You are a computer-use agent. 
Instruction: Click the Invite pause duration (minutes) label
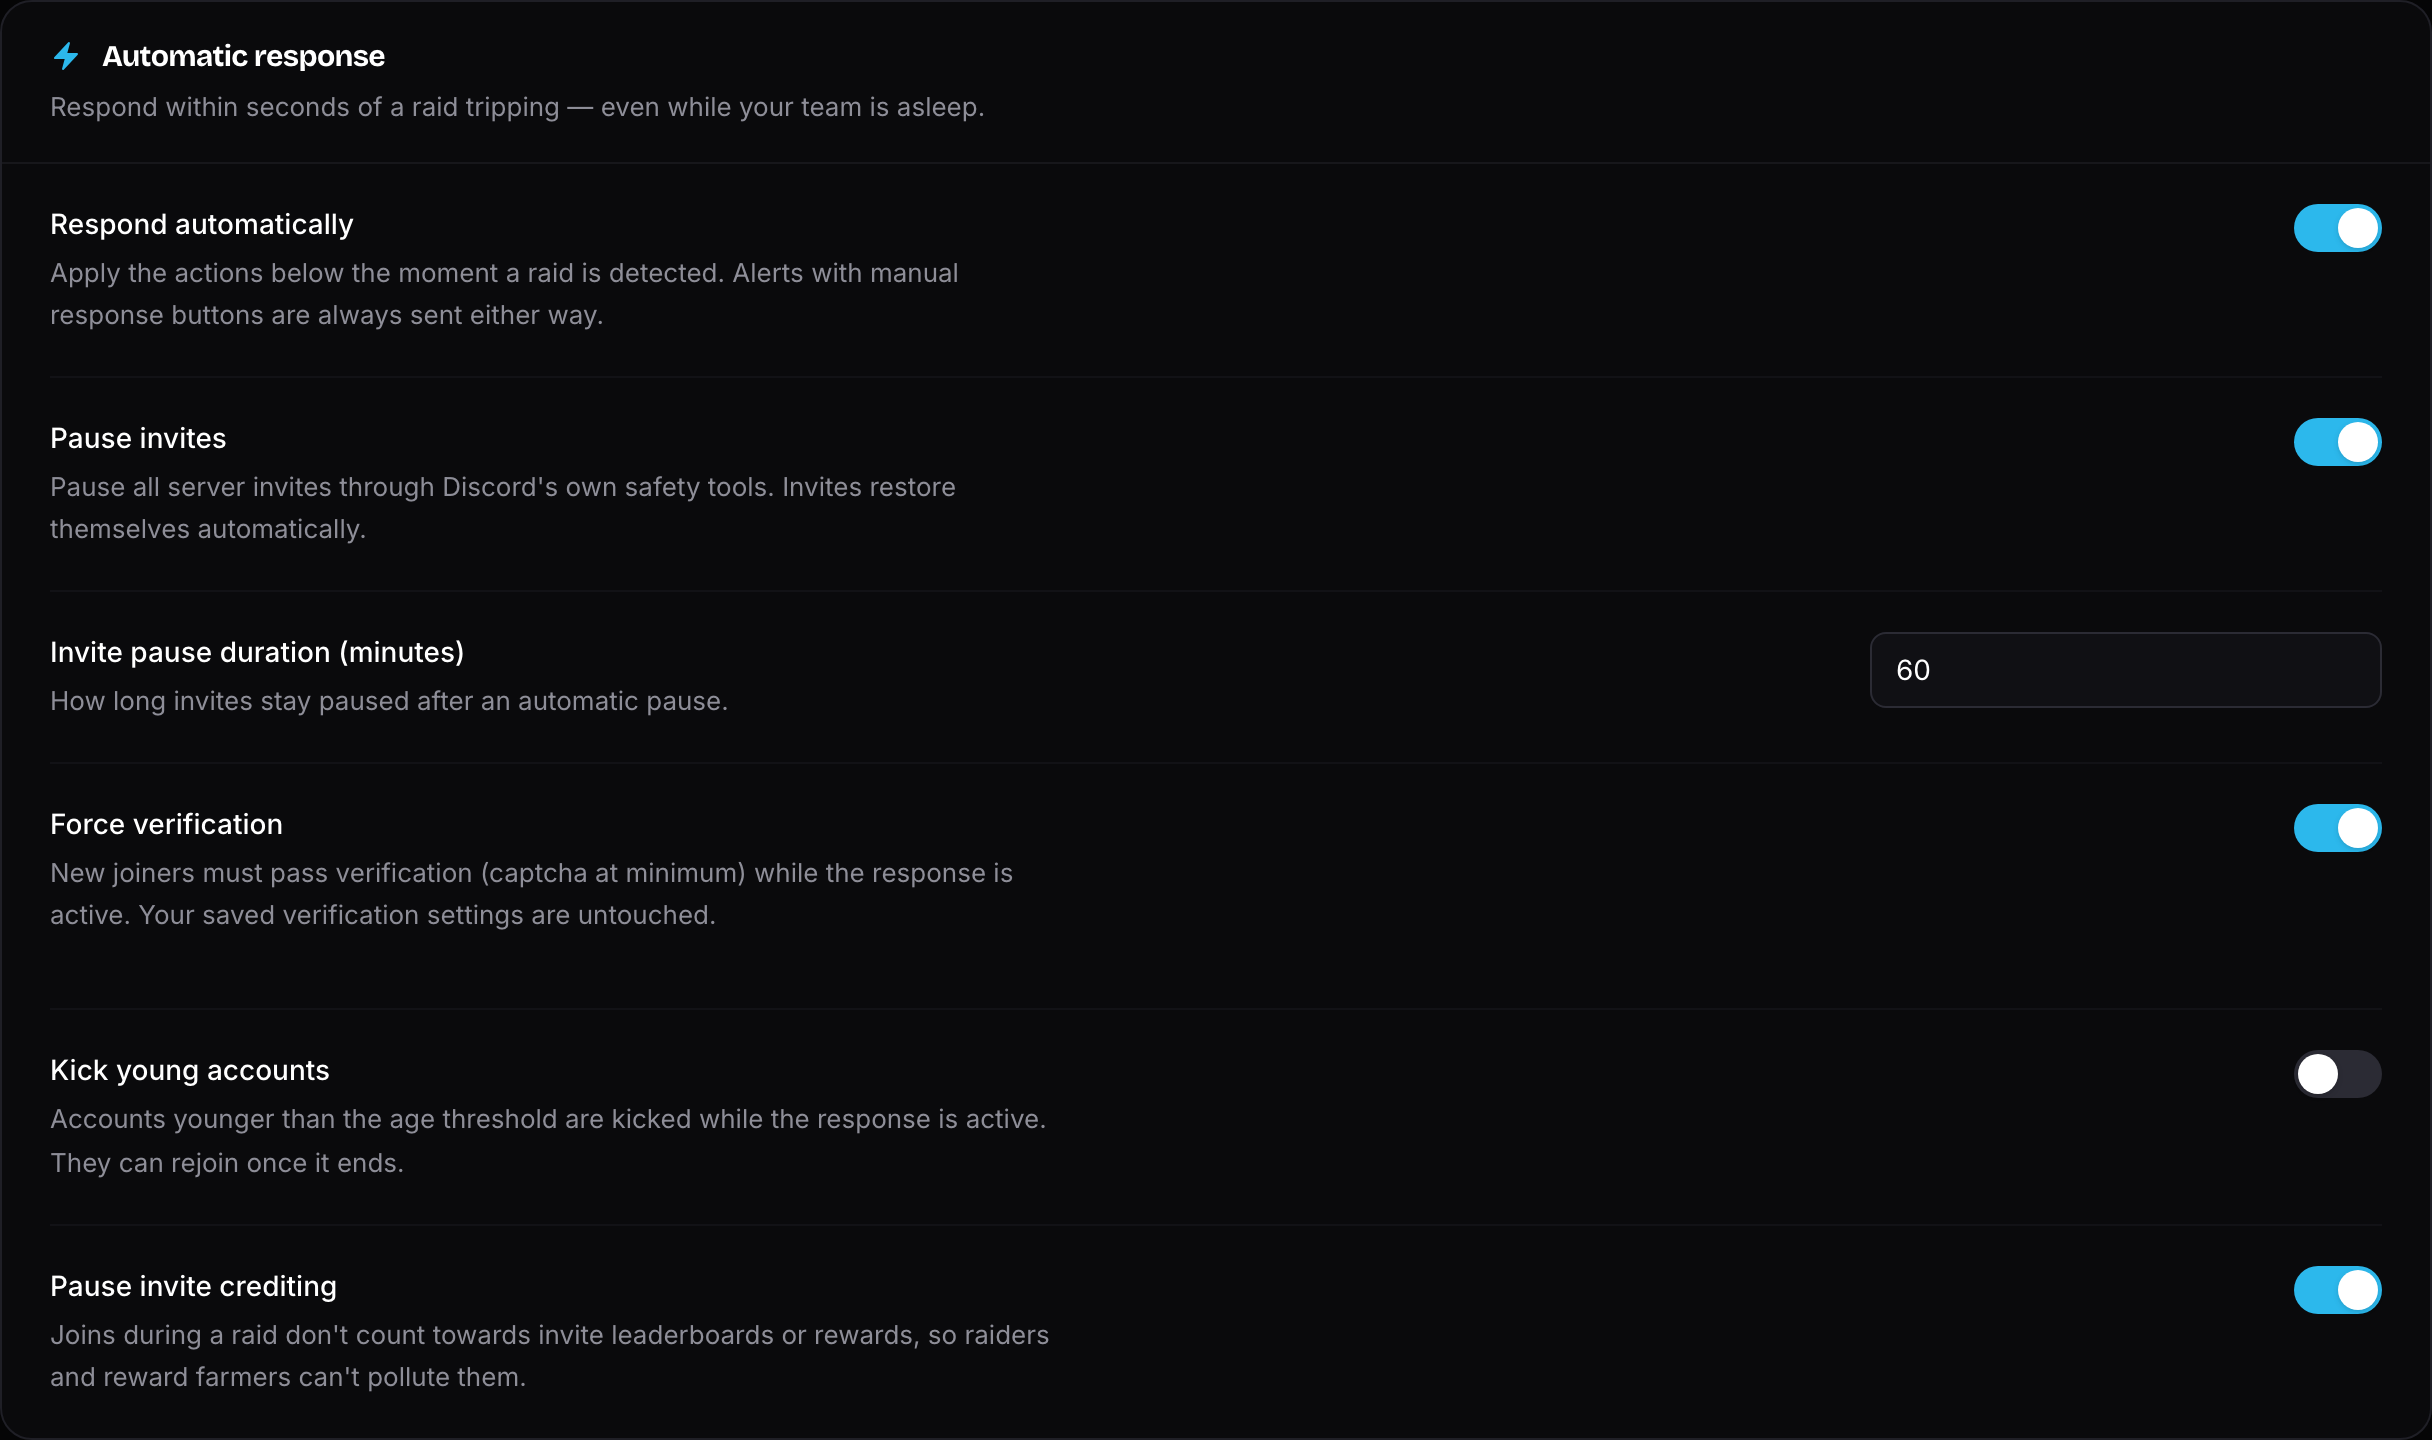257,652
